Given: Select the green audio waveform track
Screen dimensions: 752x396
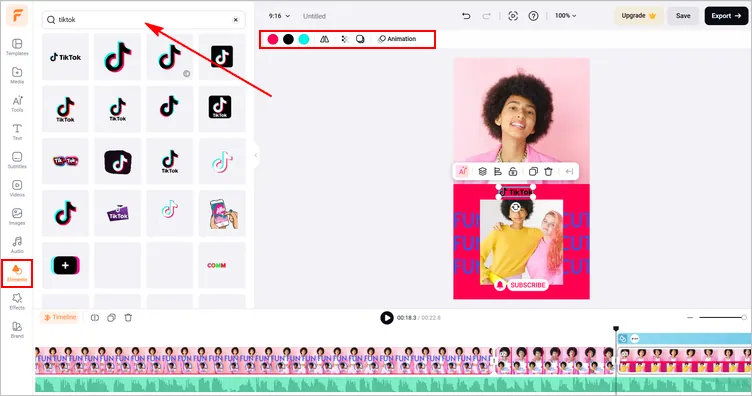Looking at the screenshot, I should pyautogui.click(x=393, y=385).
